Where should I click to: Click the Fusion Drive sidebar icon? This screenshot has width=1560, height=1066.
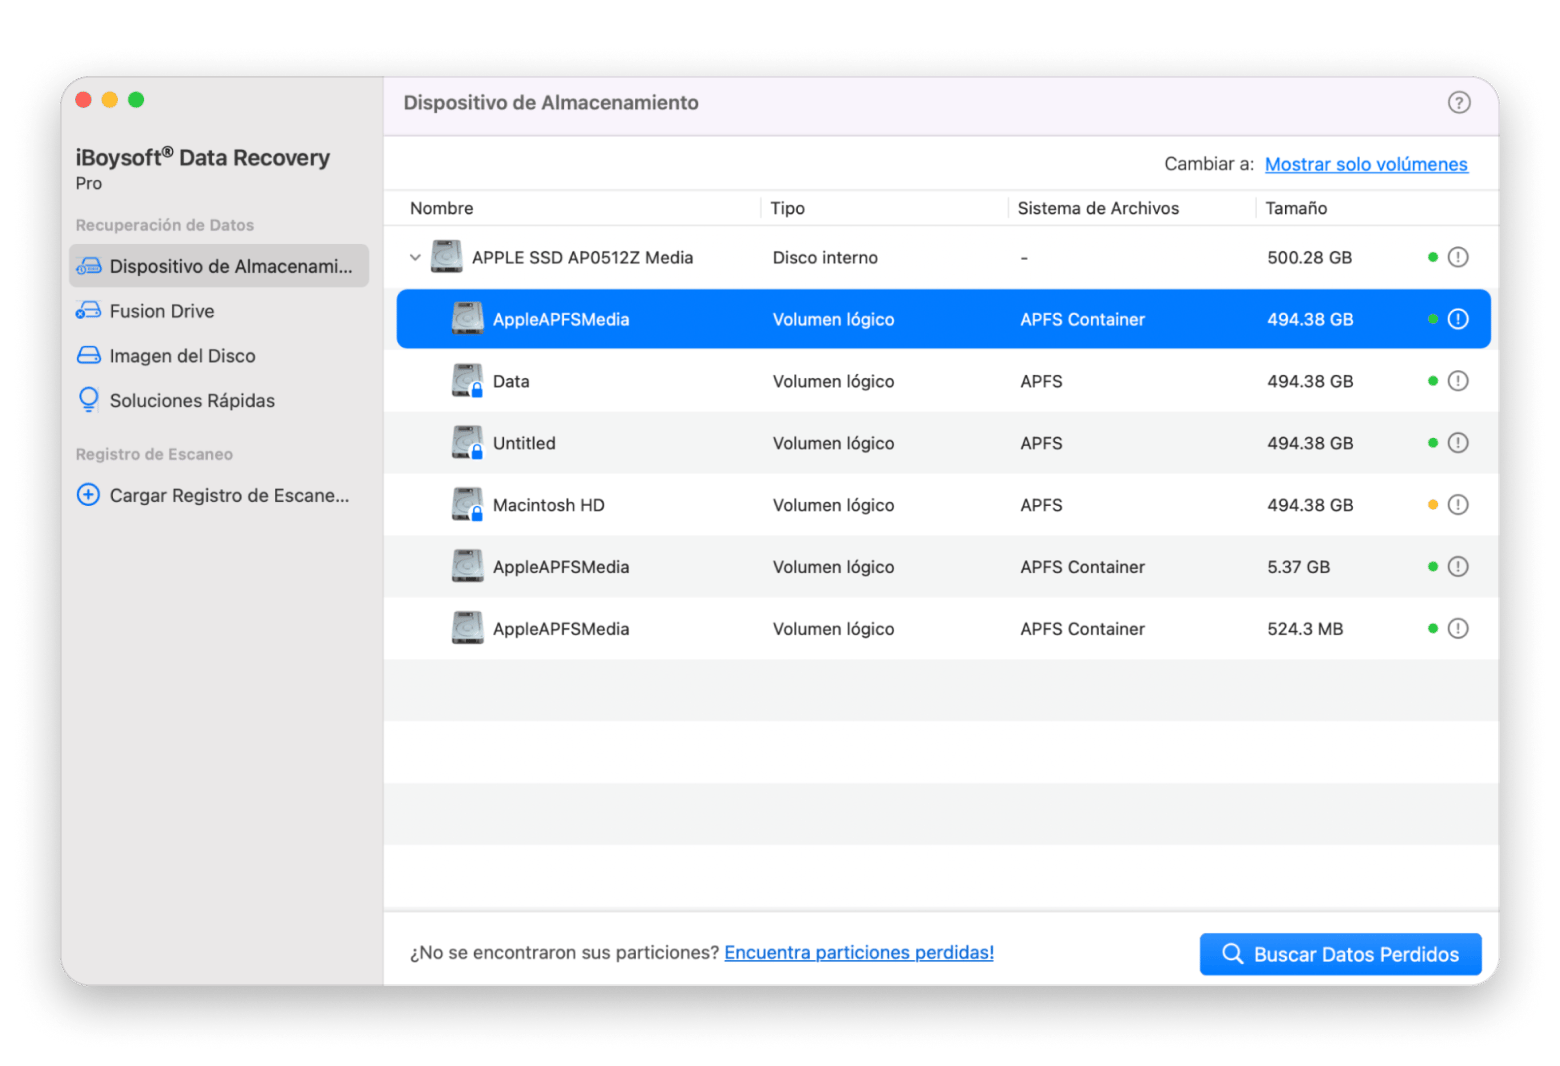click(x=89, y=311)
